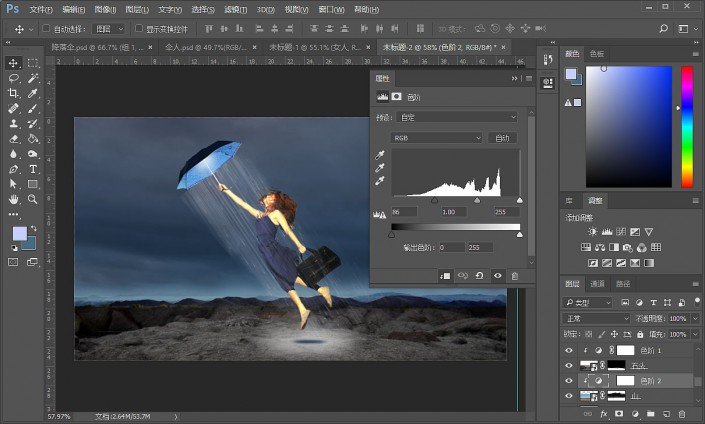Select the Zoom tool in toolbar
The height and width of the screenshot is (424, 705).
tap(33, 199)
